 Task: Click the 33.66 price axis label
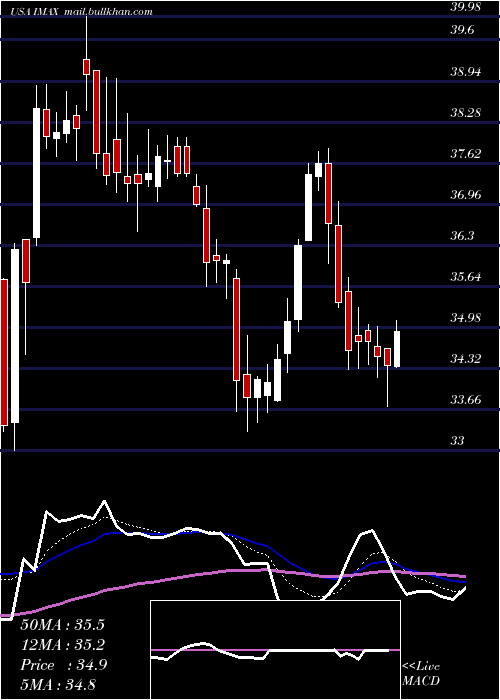466,399
